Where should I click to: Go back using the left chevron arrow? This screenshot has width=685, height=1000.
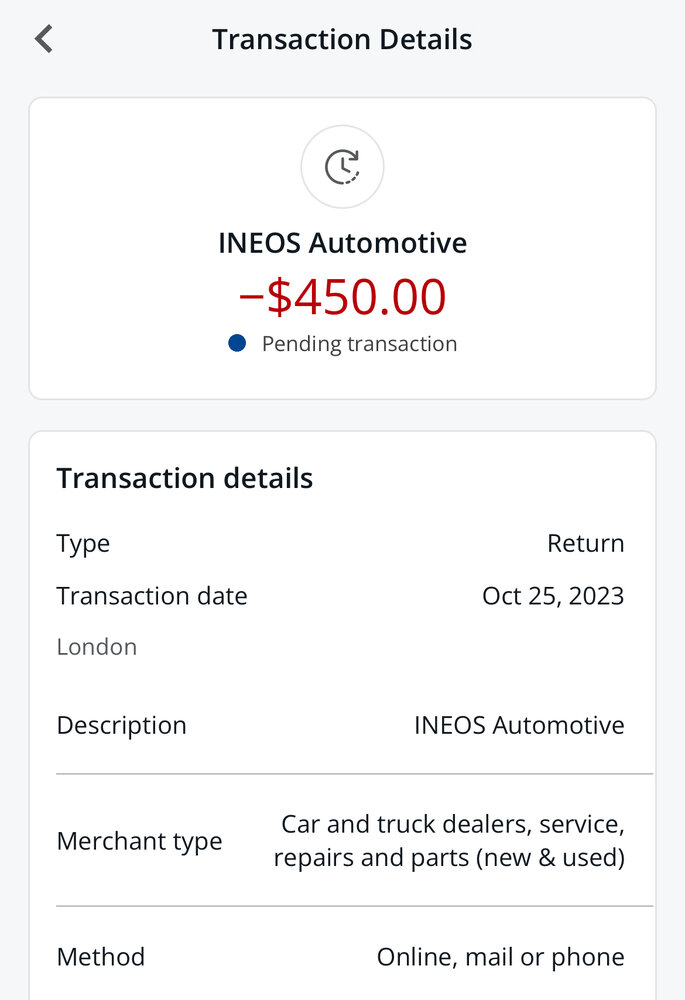point(43,39)
